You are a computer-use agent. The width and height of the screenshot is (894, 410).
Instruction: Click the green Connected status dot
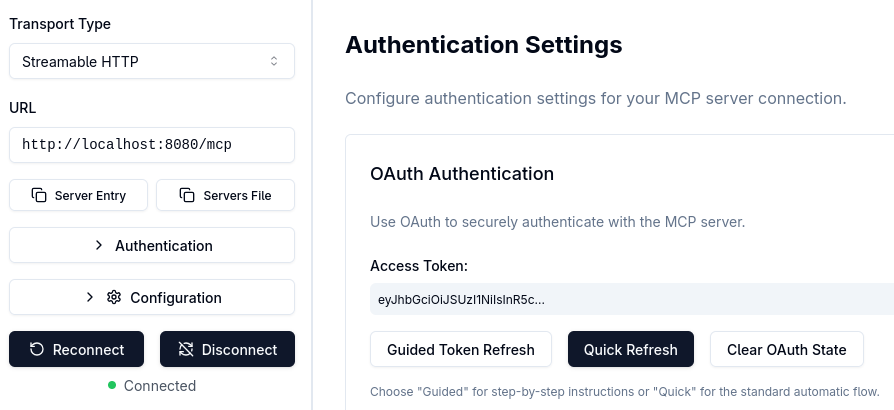point(113,385)
